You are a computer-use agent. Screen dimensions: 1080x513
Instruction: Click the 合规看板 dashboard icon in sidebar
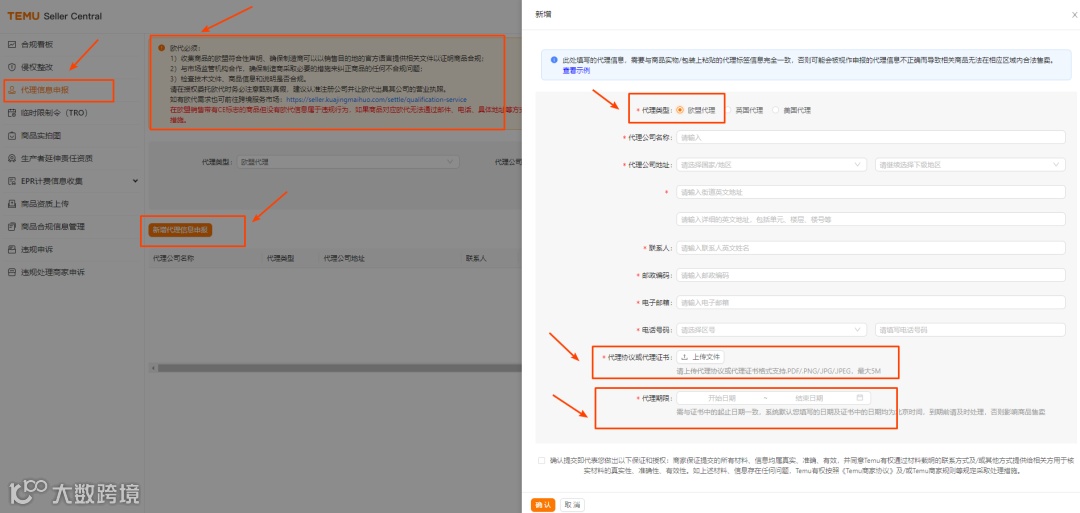(12, 45)
